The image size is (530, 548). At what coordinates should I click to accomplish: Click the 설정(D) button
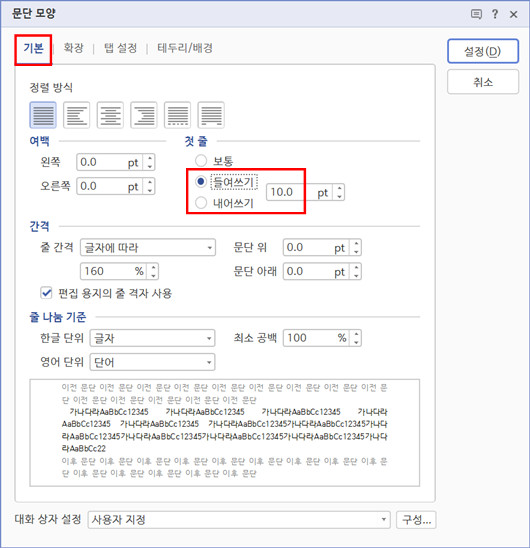point(483,51)
